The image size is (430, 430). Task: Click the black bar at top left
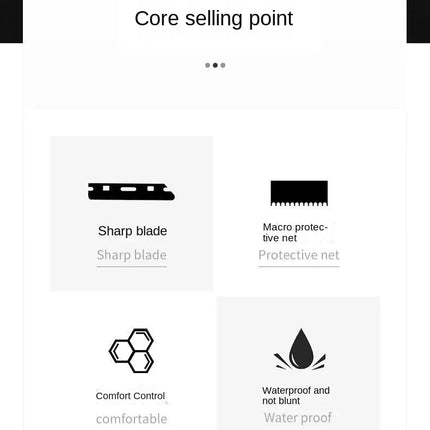click(11, 21)
